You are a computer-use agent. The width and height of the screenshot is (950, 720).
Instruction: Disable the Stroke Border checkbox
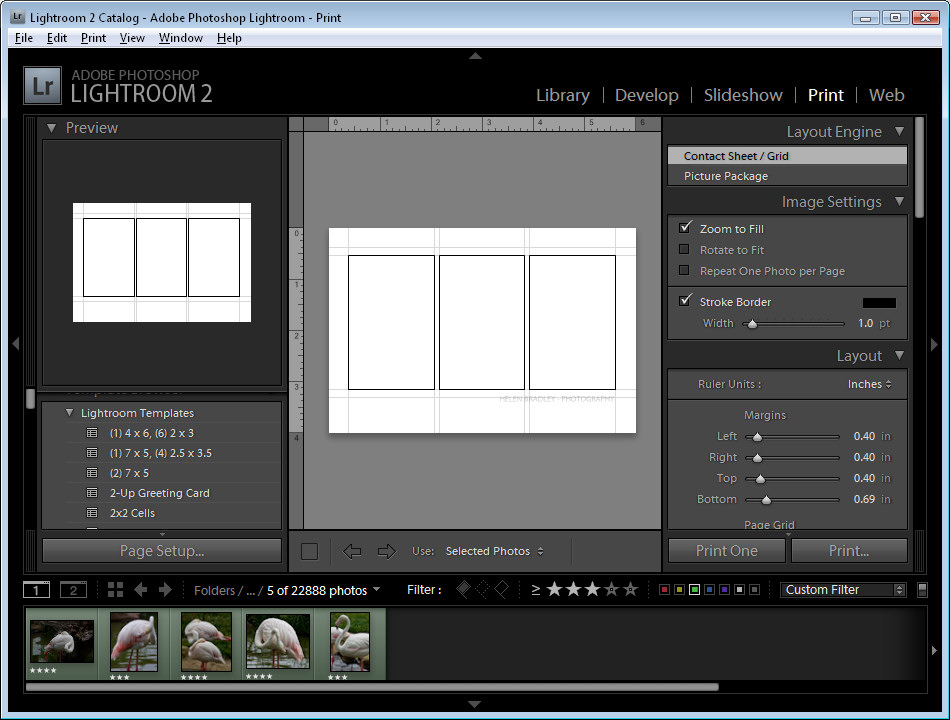point(685,301)
